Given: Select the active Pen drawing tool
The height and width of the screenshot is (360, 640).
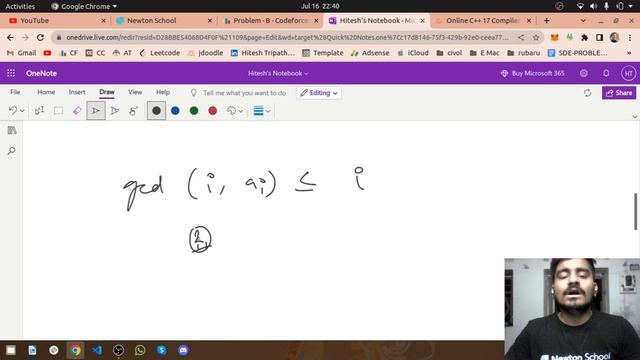Looking at the screenshot, I should tap(96, 111).
